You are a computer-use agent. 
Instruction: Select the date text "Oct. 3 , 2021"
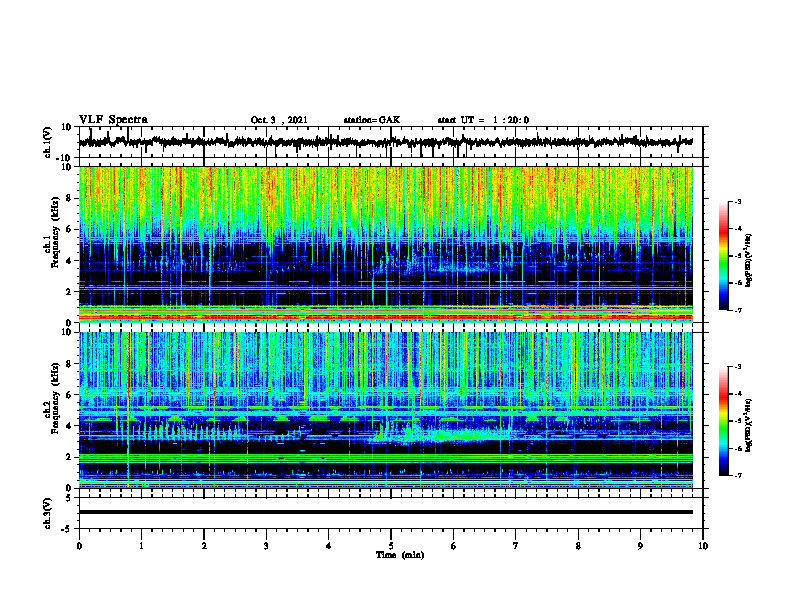(279, 120)
